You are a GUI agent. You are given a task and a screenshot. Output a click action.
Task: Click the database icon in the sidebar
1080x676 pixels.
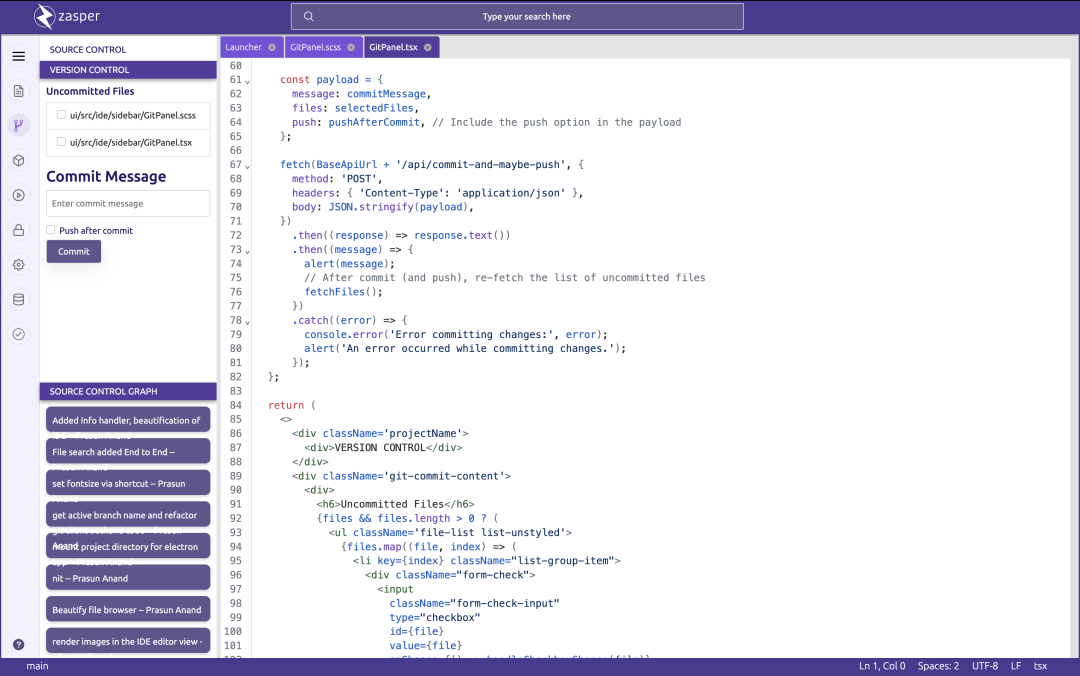coord(18,299)
